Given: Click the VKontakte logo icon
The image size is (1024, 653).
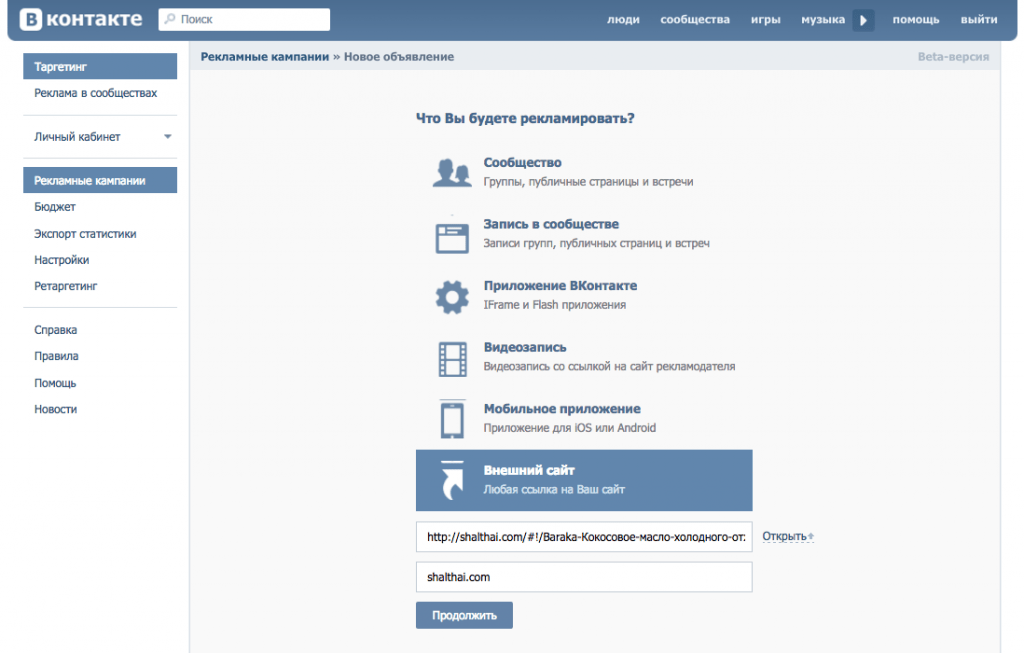Looking at the screenshot, I should (x=30, y=19).
